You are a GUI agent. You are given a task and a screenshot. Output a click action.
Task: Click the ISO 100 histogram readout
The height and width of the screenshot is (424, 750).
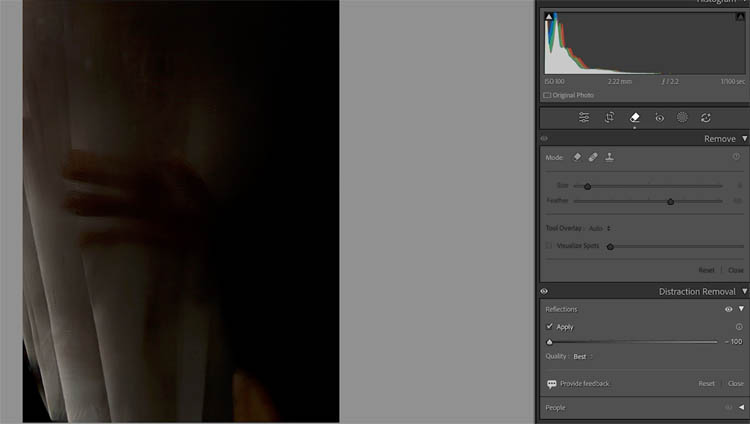[554, 82]
